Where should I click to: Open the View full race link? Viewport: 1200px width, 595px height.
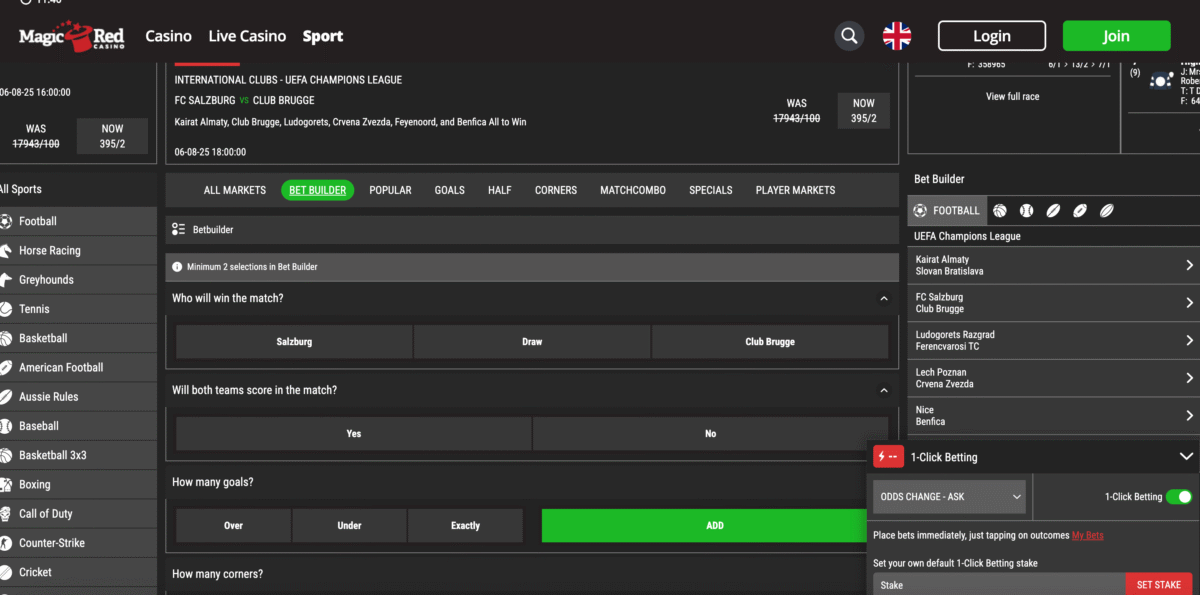(1013, 97)
